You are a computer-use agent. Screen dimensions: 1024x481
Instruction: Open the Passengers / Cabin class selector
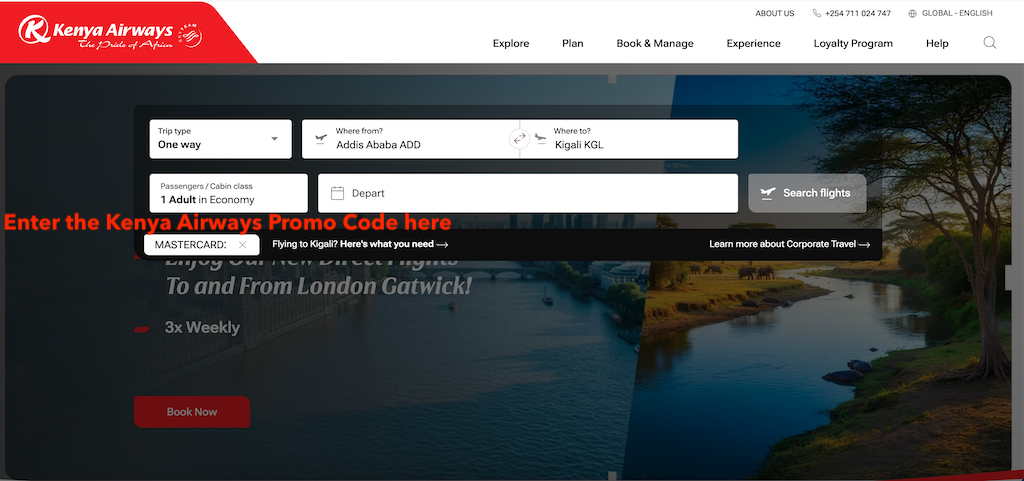(228, 193)
